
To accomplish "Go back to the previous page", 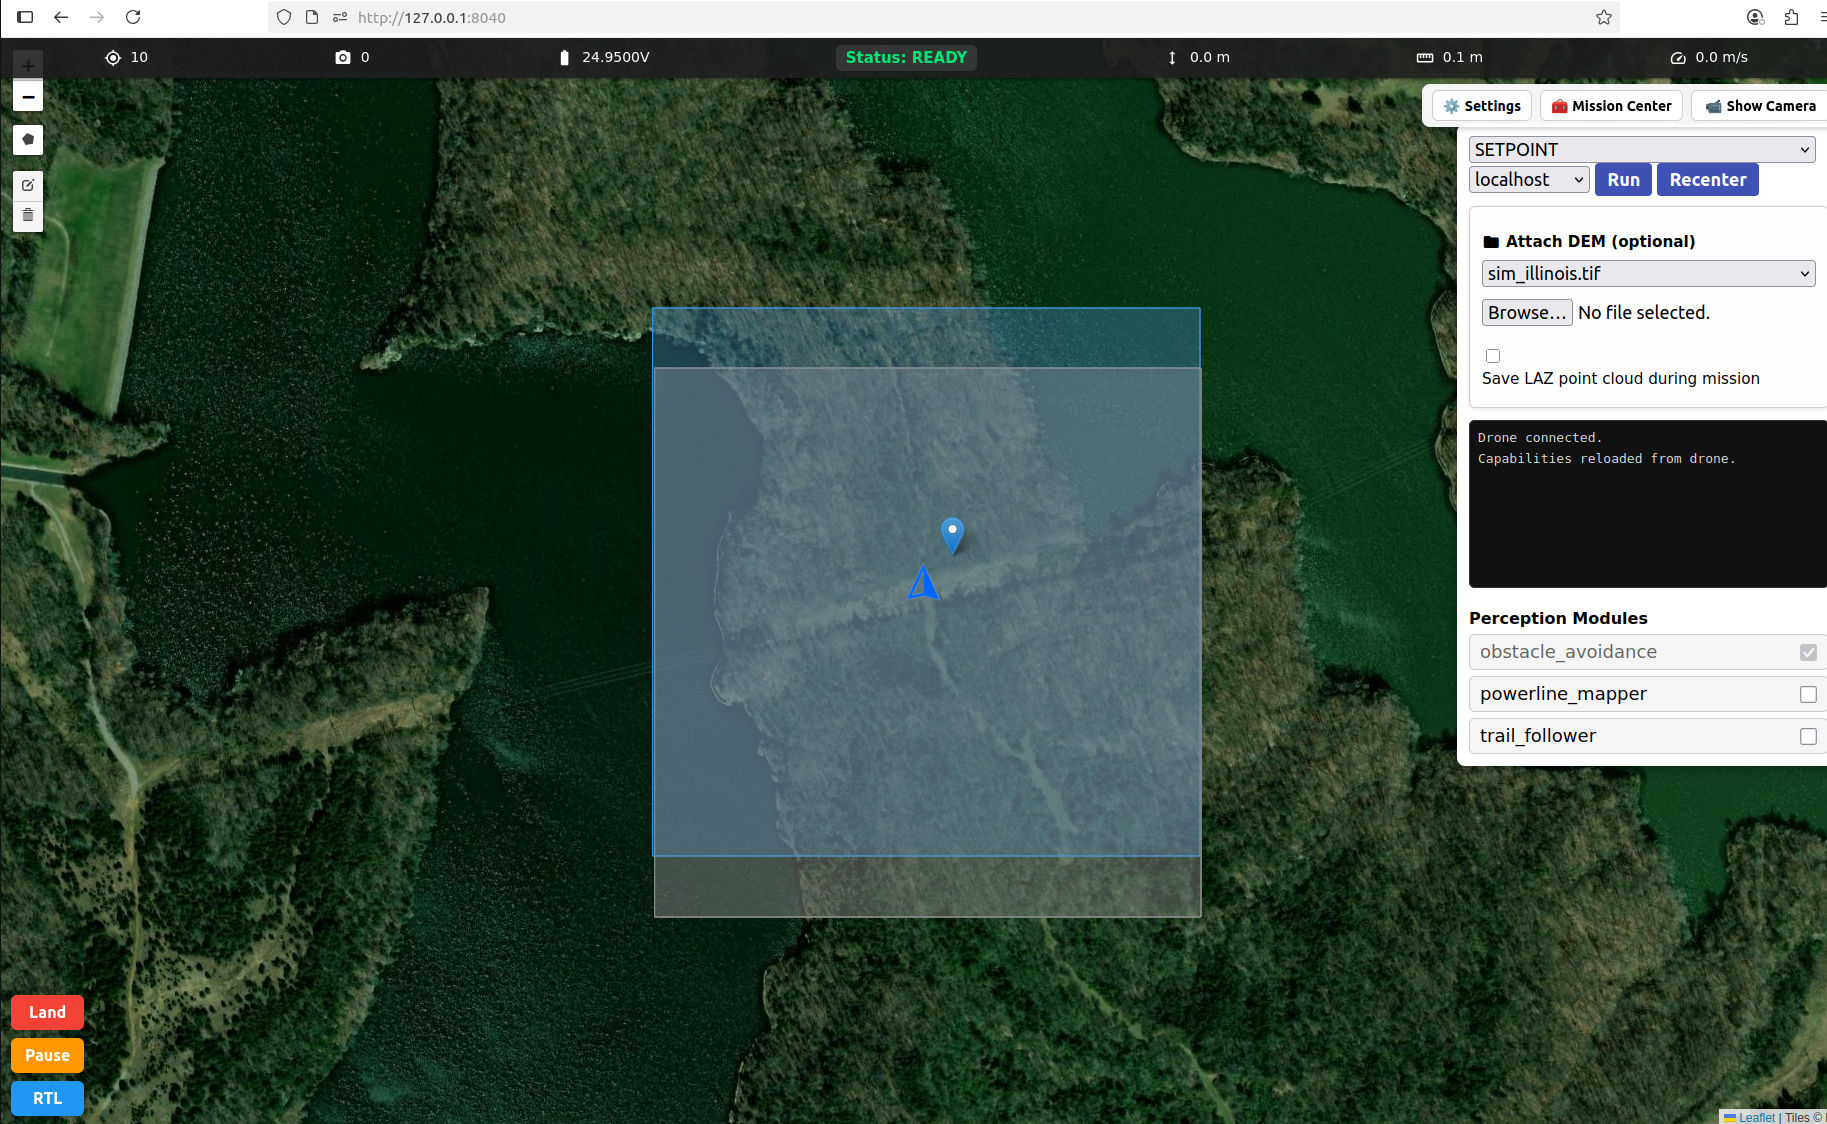I will pyautogui.click(x=61, y=17).
